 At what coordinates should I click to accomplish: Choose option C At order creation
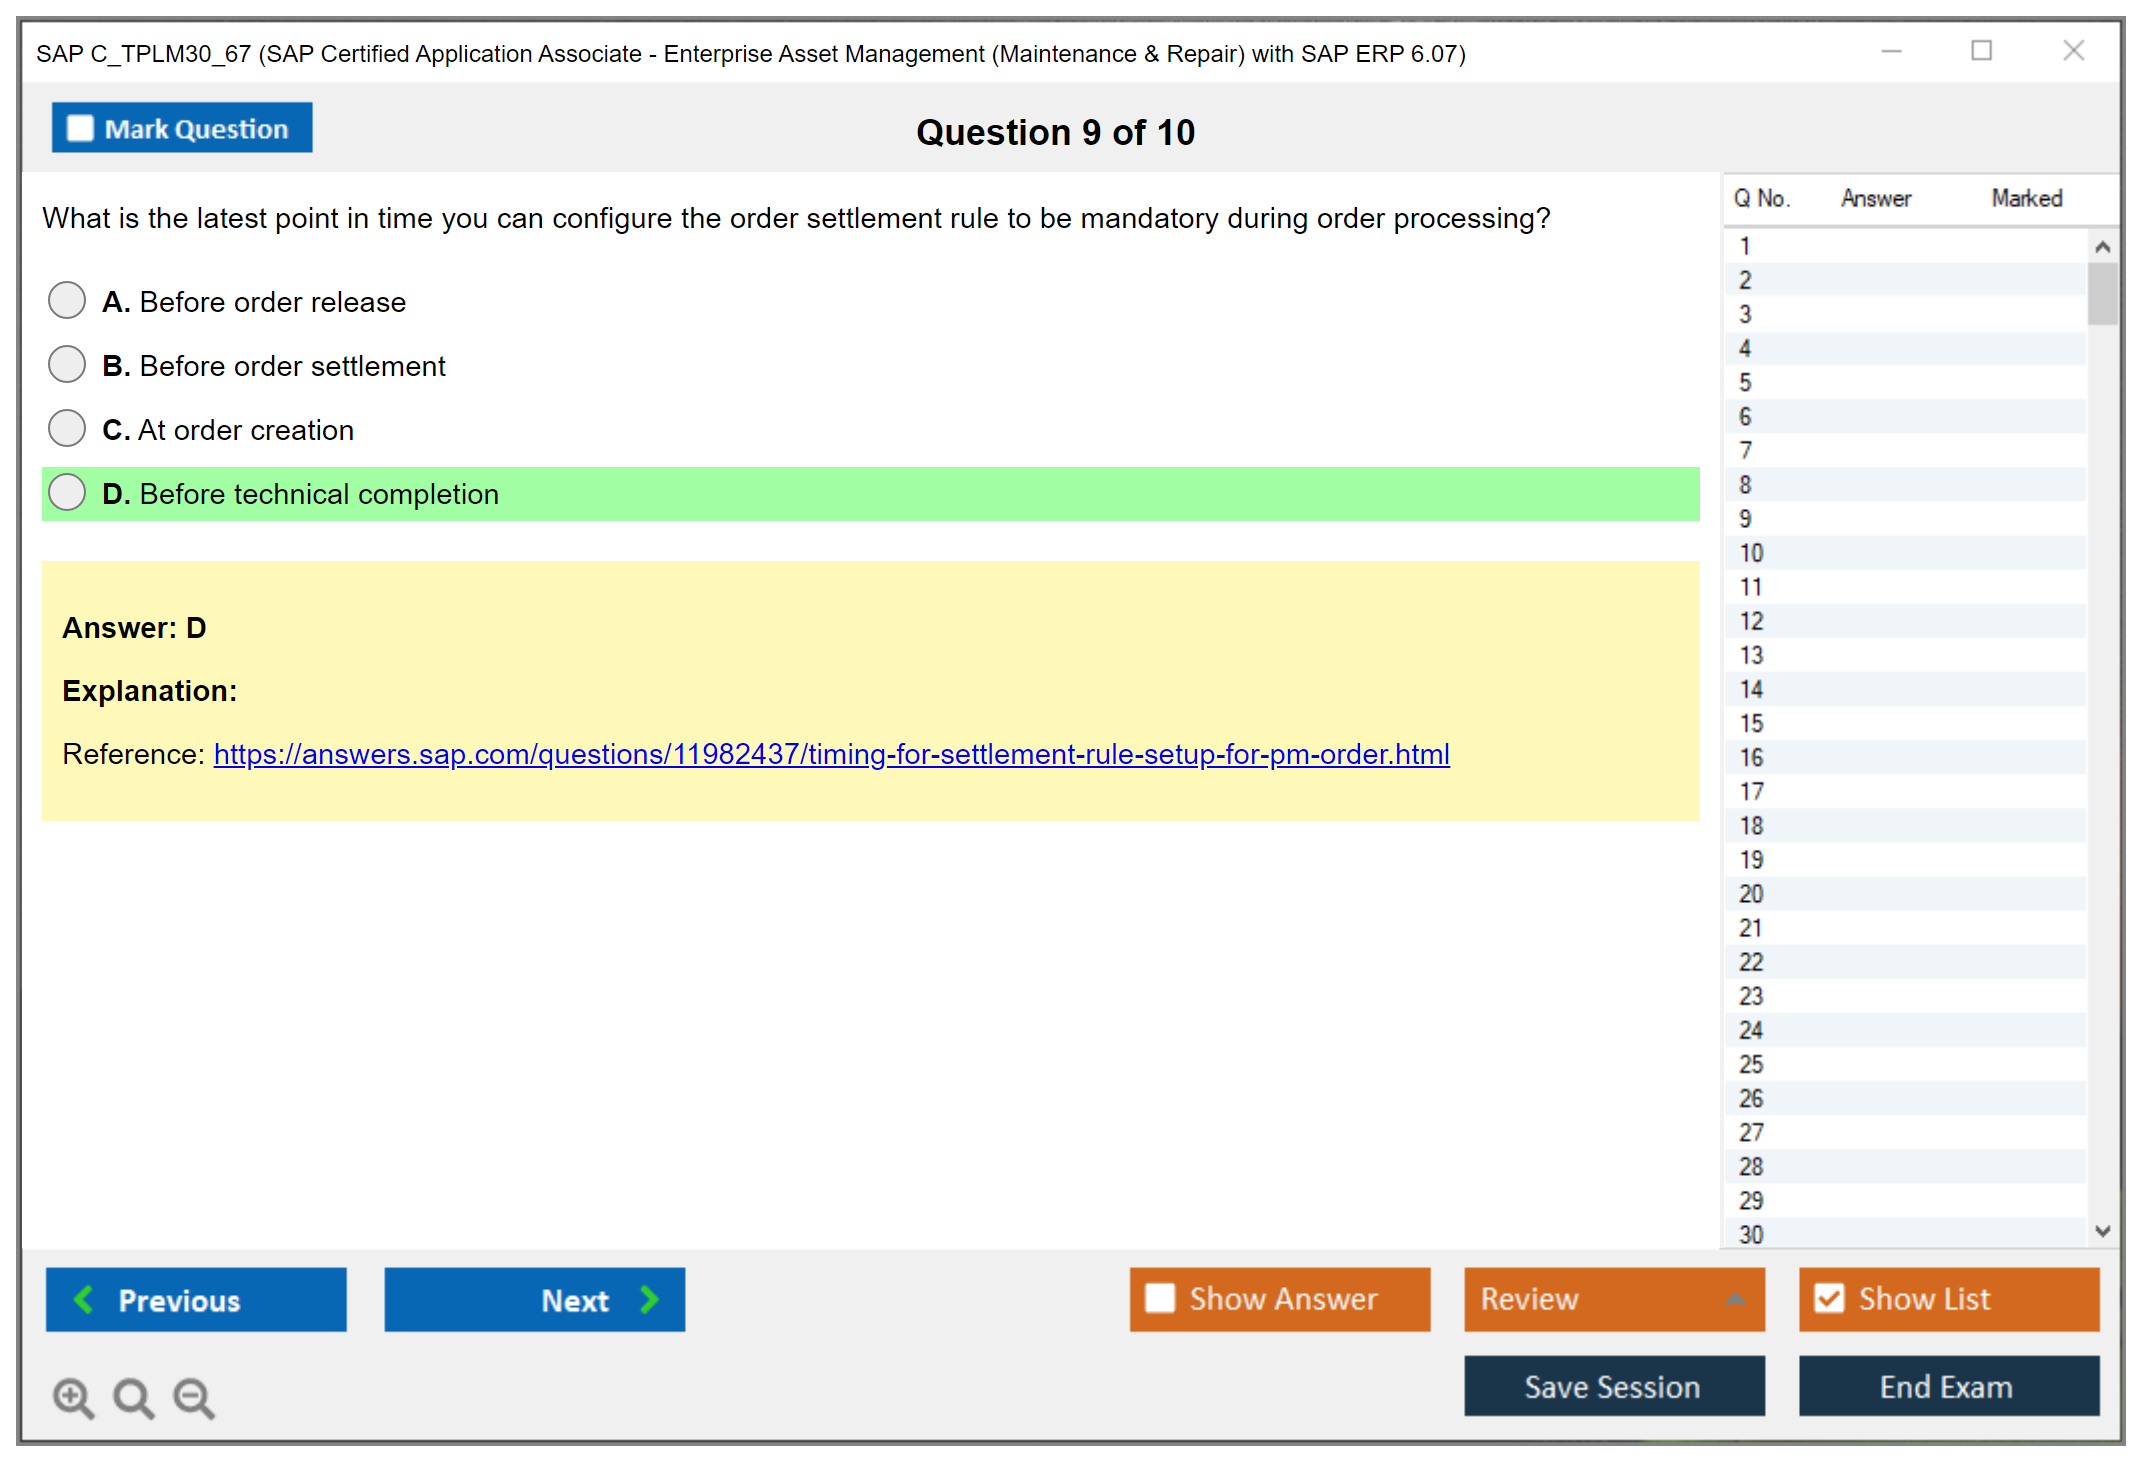pyautogui.click(x=67, y=428)
